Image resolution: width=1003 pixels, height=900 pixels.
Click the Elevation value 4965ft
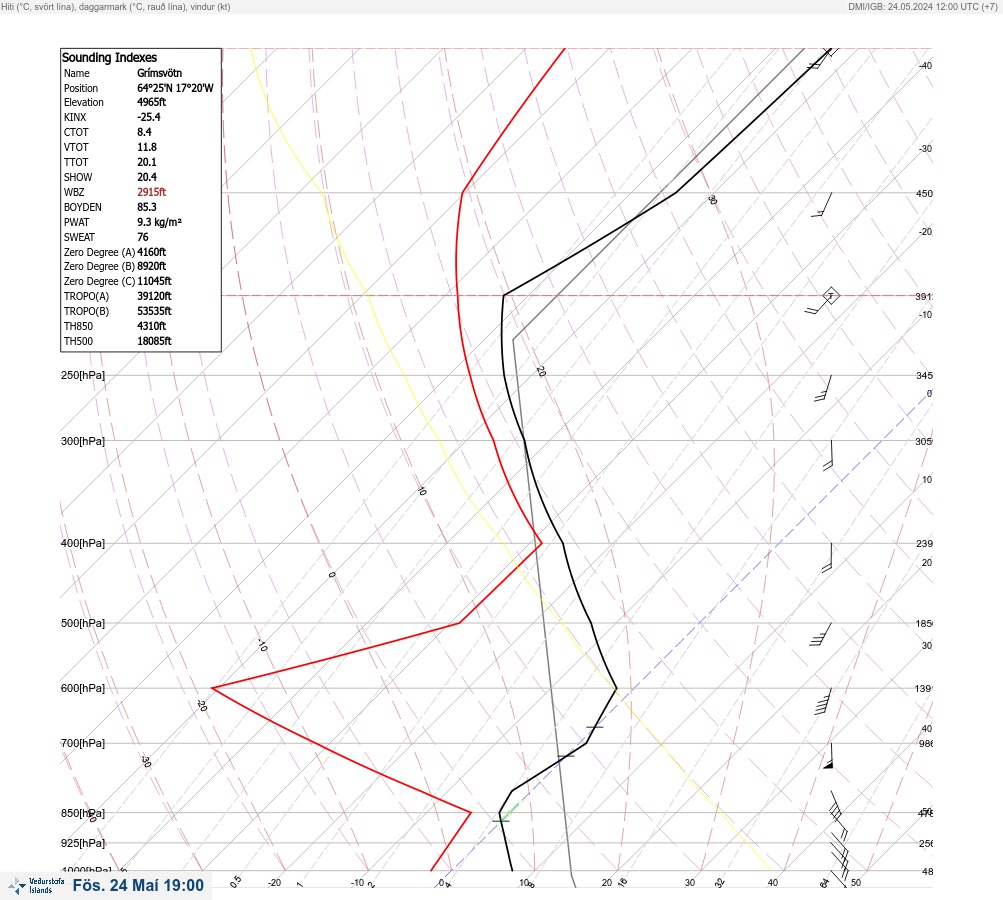[151, 102]
